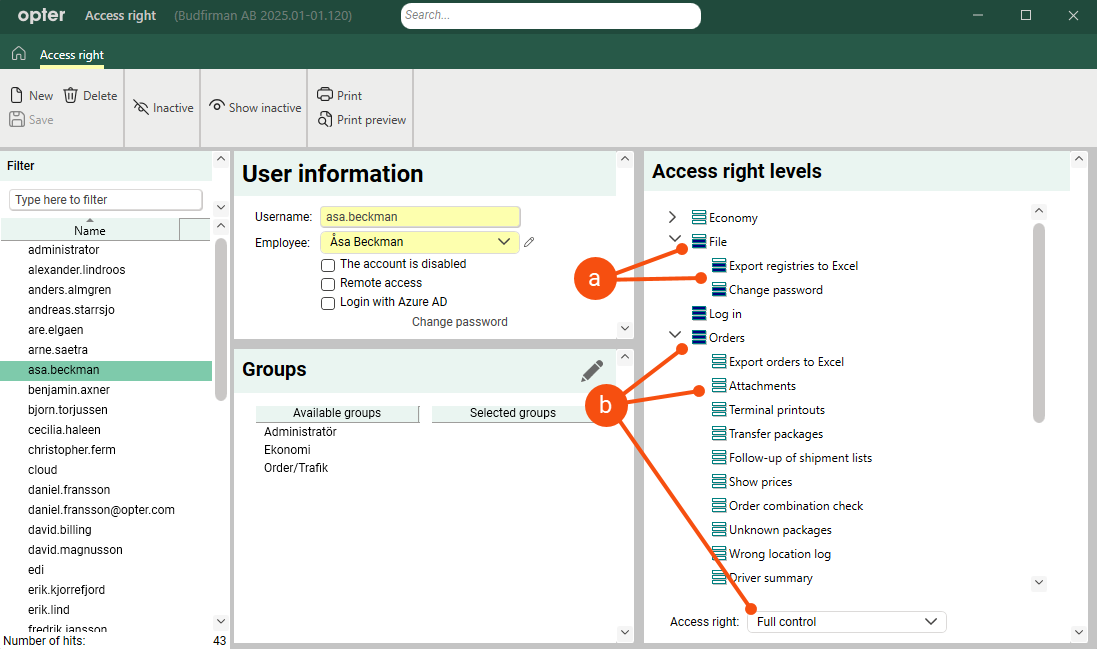Switch to the Access right tab
The image size is (1097, 649).
point(72,55)
